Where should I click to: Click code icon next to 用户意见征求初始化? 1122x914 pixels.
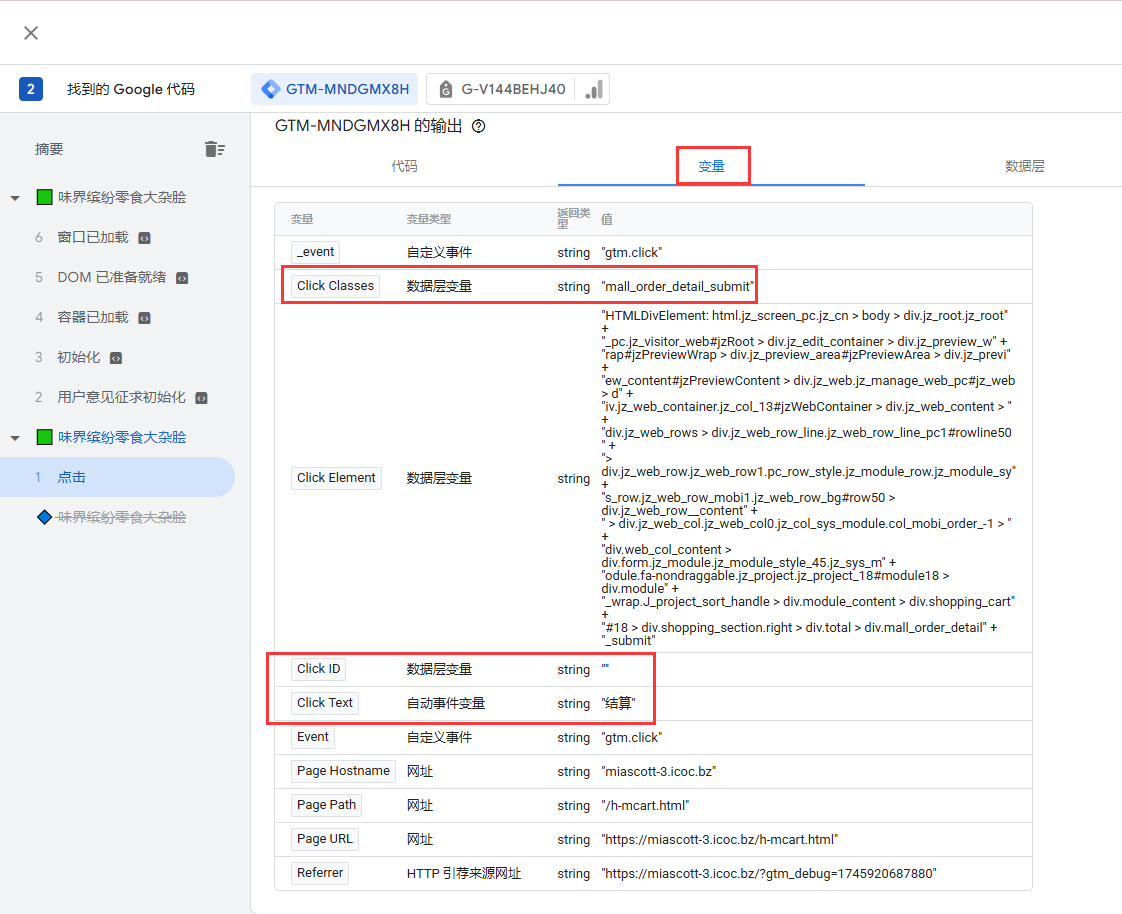click(x=202, y=398)
